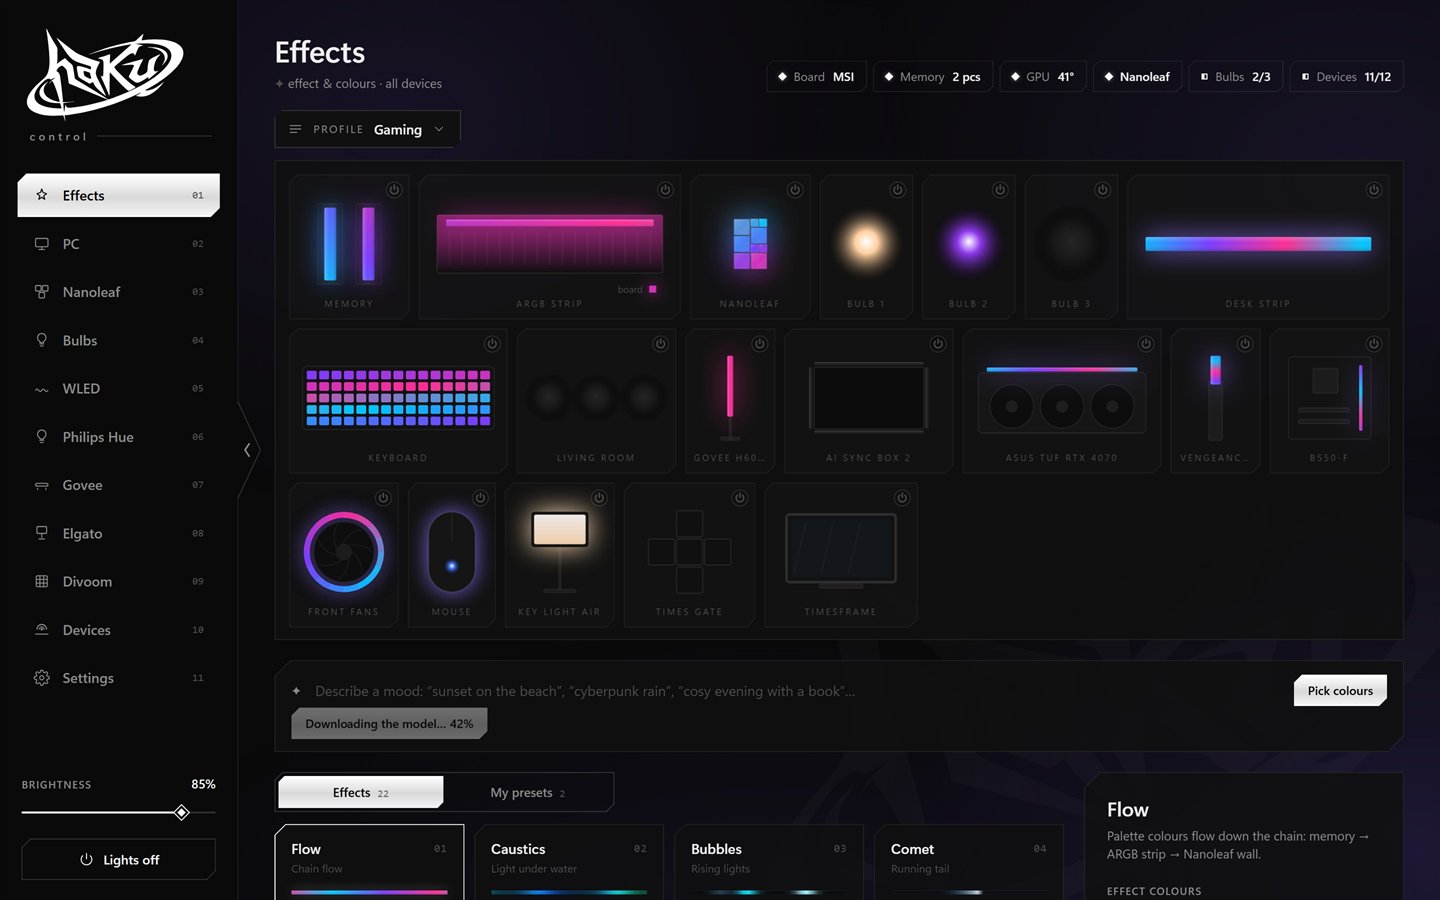Toggle power for the Asus TUF RTX 4070 card
The width and height of the screenshot is (1440, 900).
pos(1146,344)
